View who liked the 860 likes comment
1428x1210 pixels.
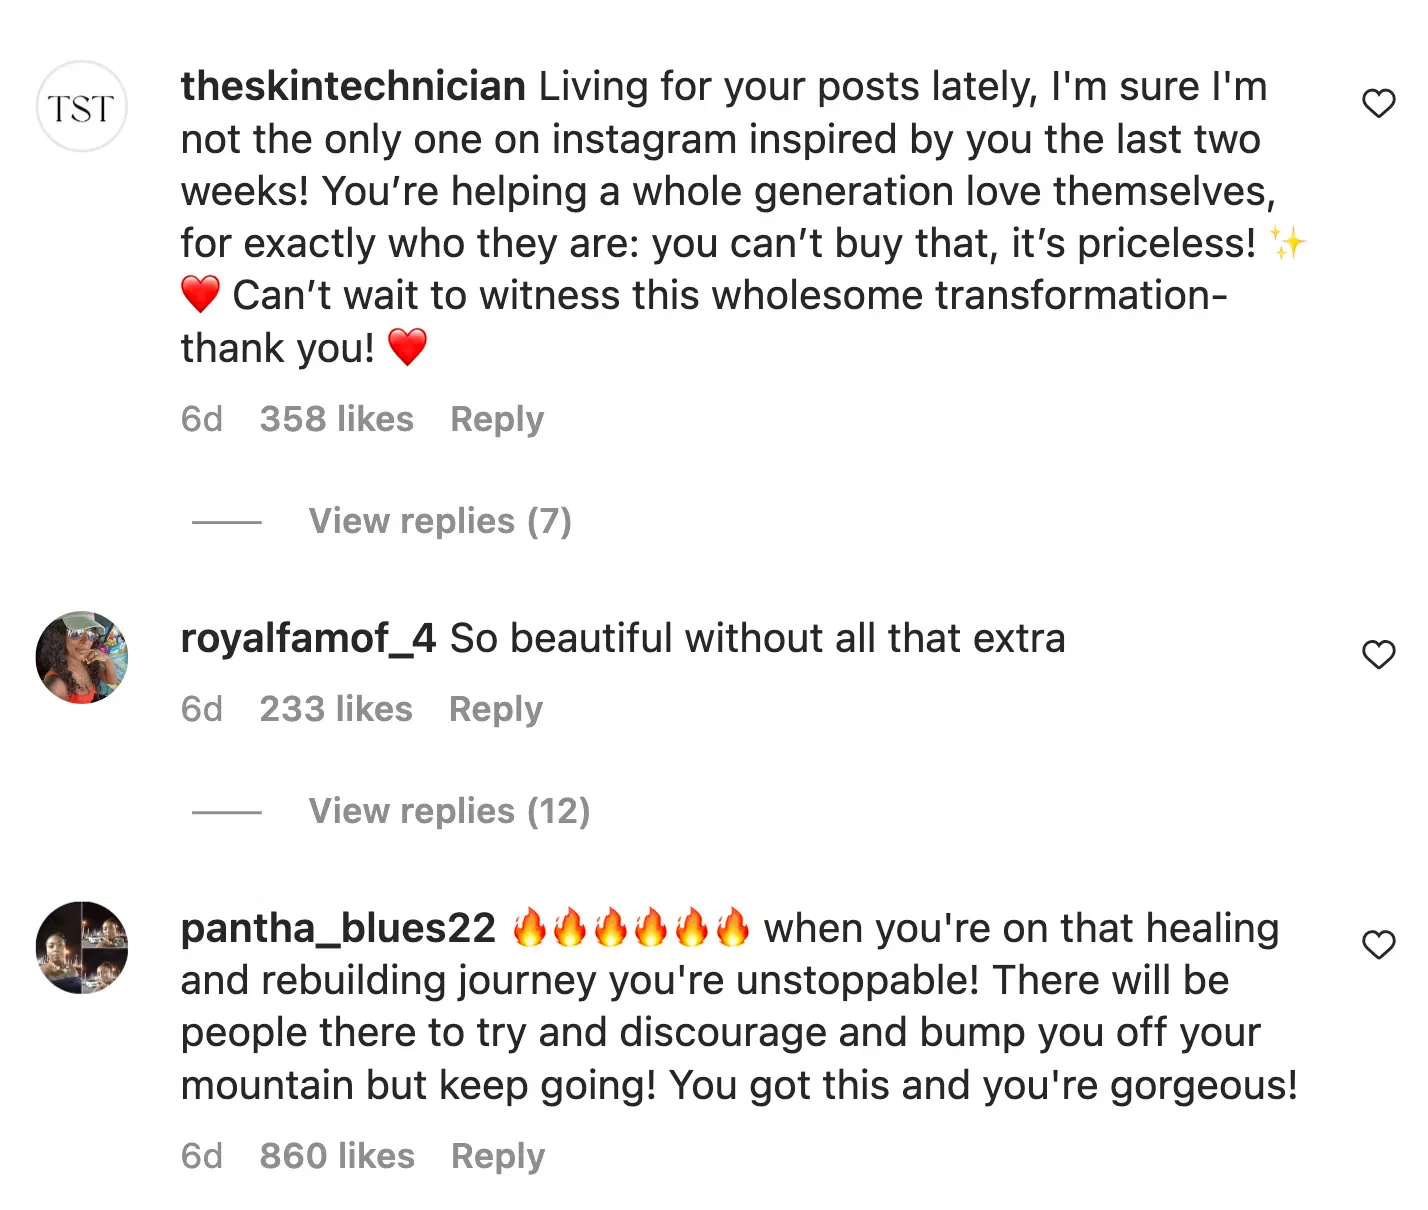point(337,1156)
